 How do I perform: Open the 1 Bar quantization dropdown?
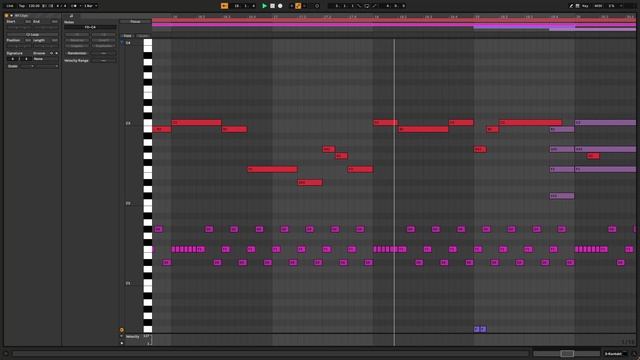point(91,6)
